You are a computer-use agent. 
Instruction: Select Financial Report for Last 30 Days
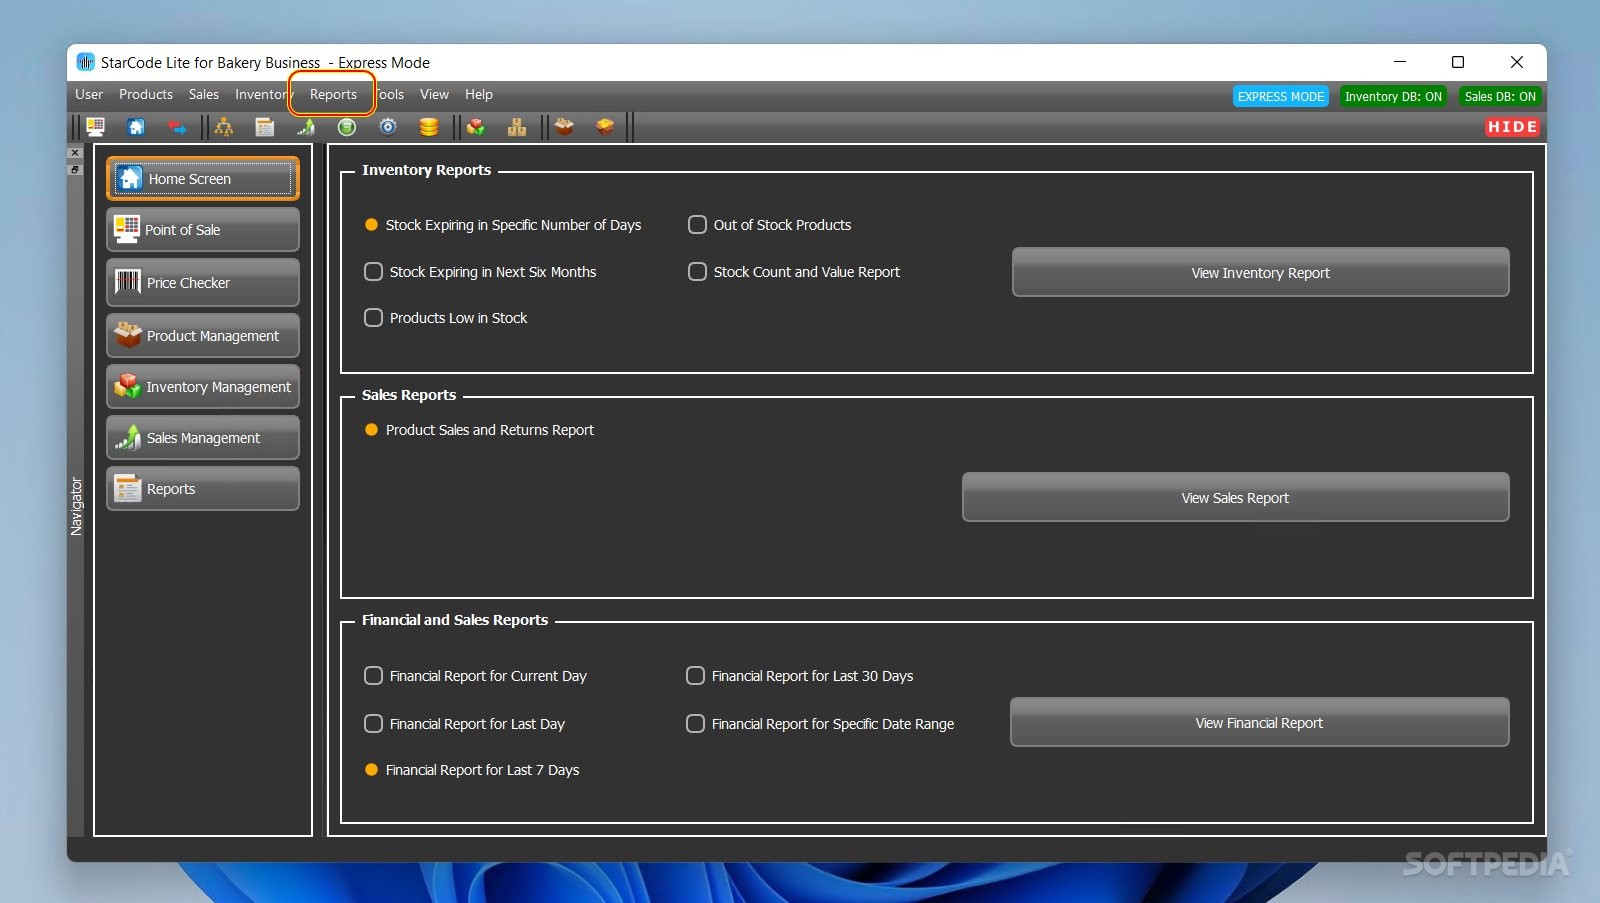800,676
